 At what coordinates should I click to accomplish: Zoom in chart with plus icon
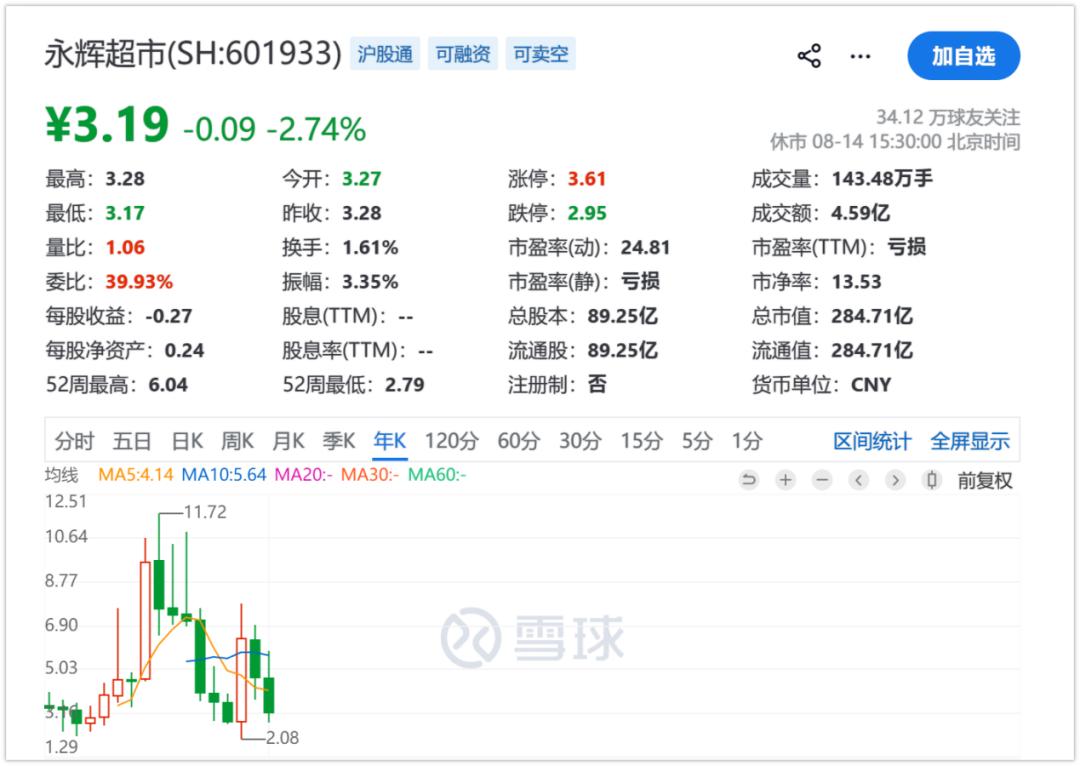[785, 479]
